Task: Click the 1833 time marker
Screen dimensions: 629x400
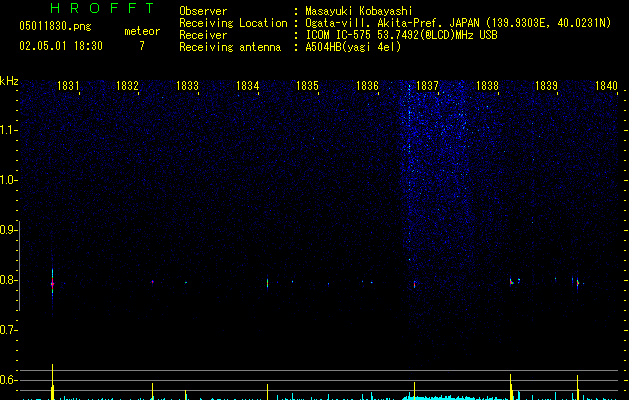Action: coord(187,85)
